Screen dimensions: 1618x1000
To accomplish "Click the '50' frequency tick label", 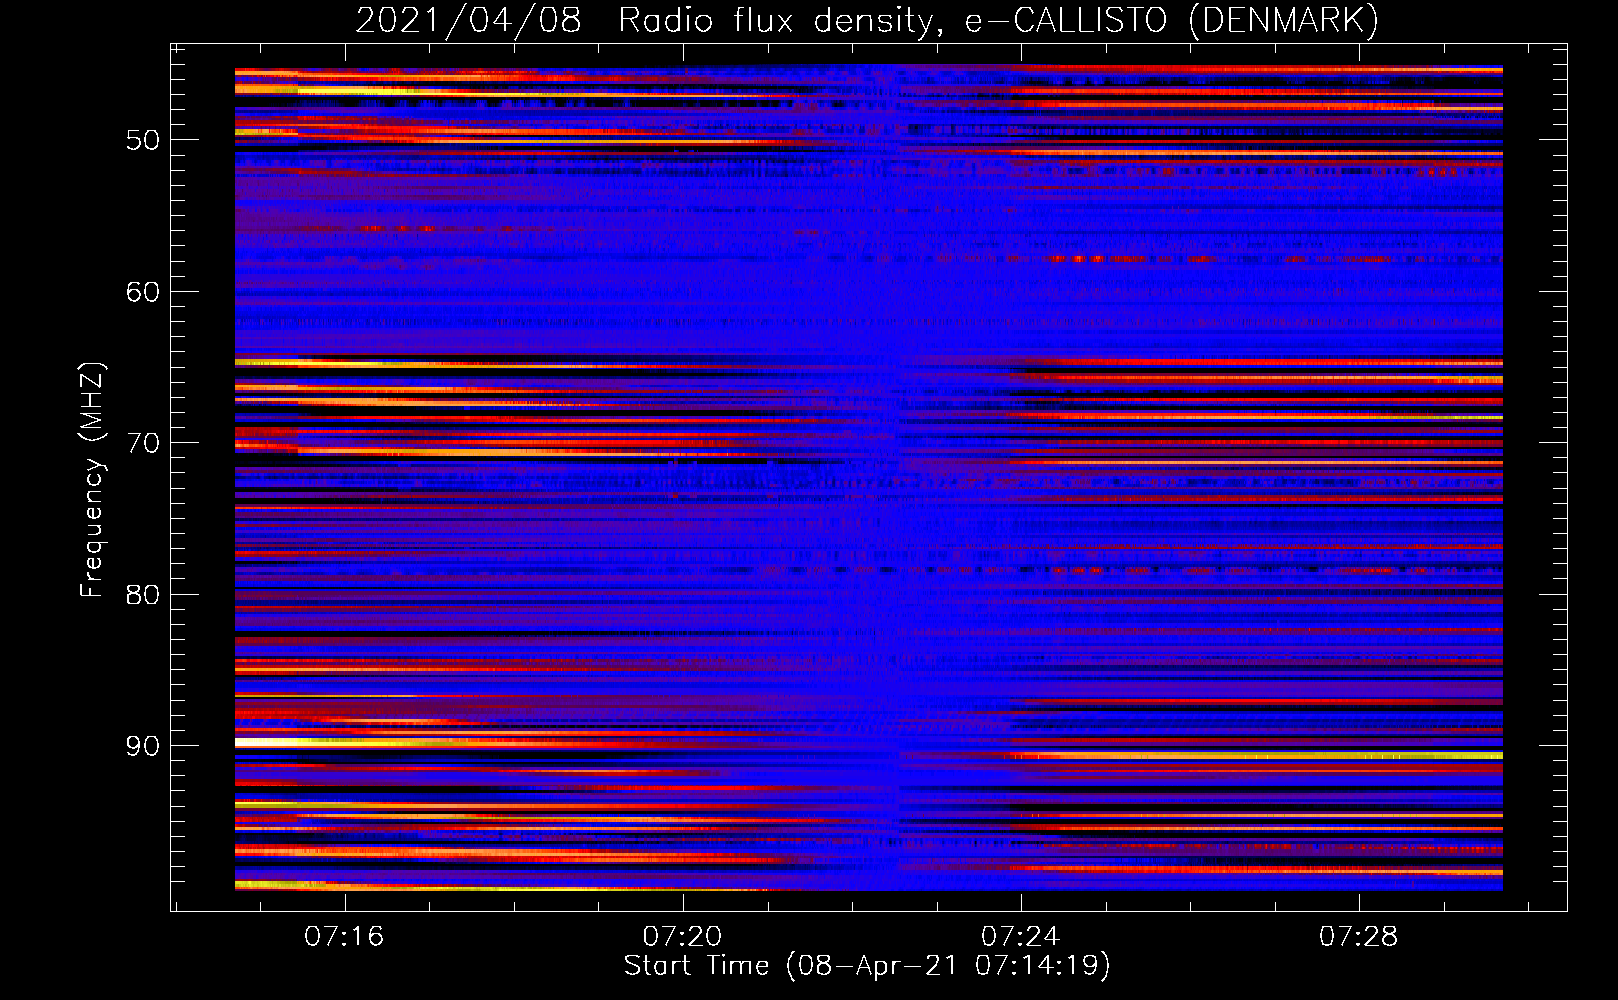I will click(x=143, y=140).
